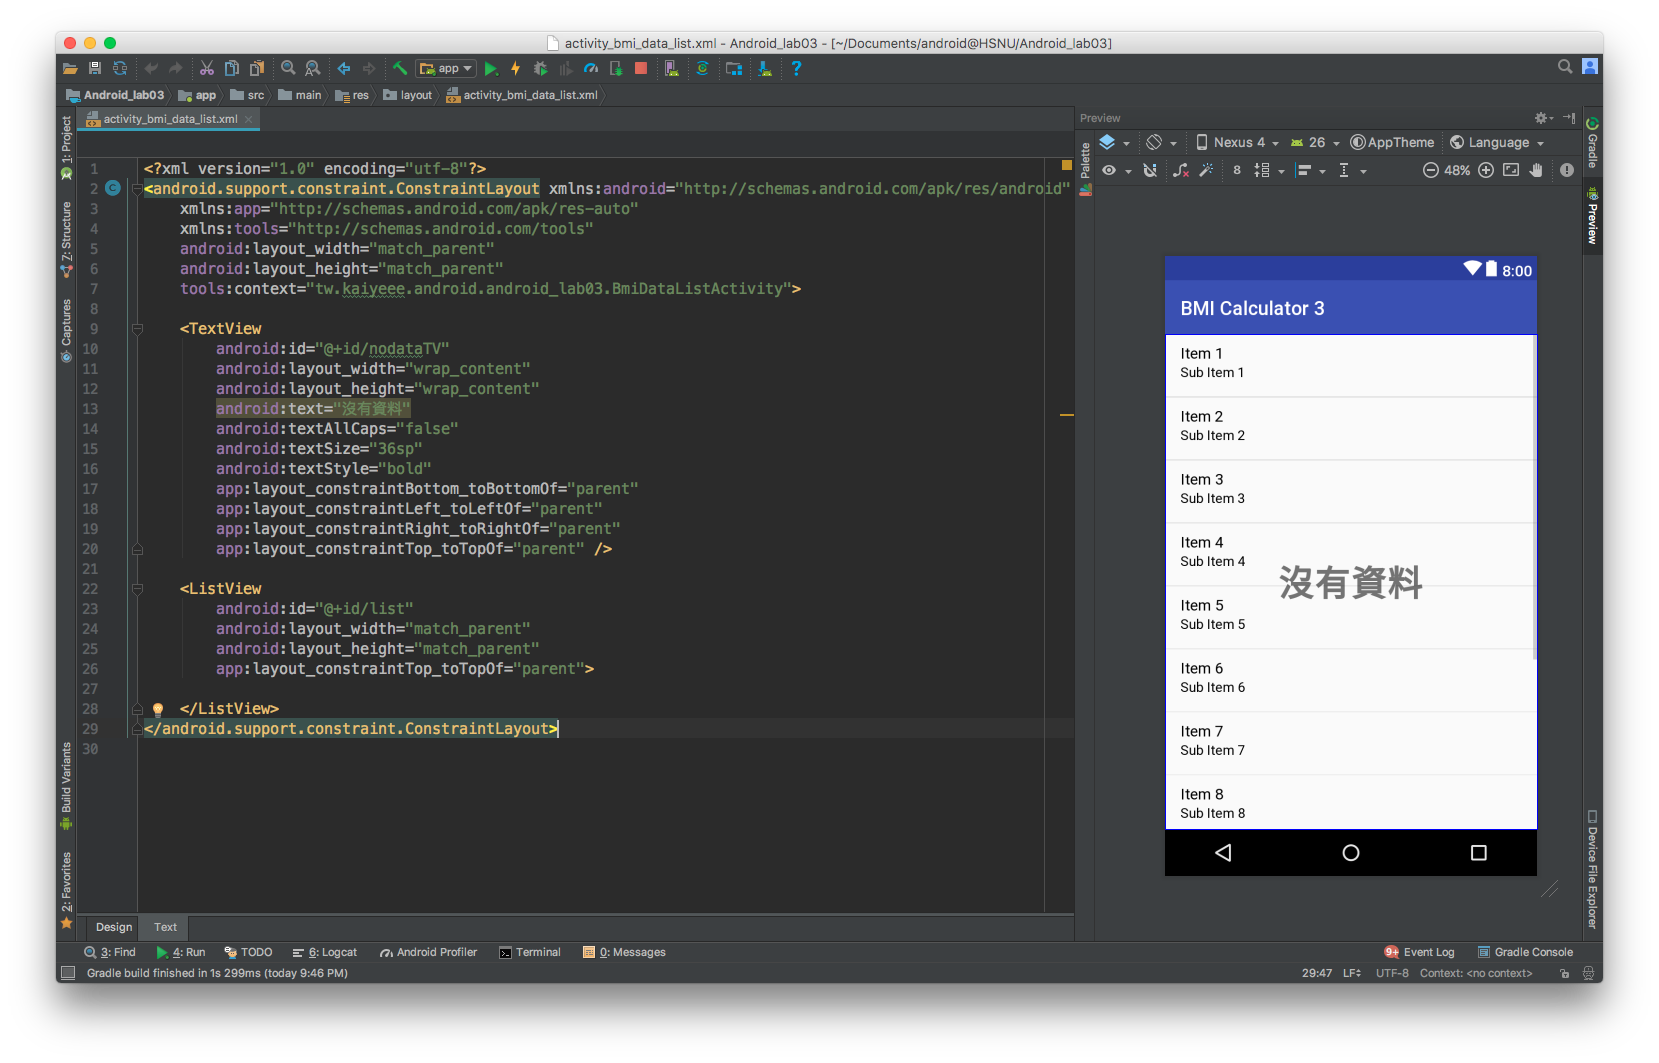1659x1063 pixels.
Task: Click the default margin value 8
Action: [1237, 170]
